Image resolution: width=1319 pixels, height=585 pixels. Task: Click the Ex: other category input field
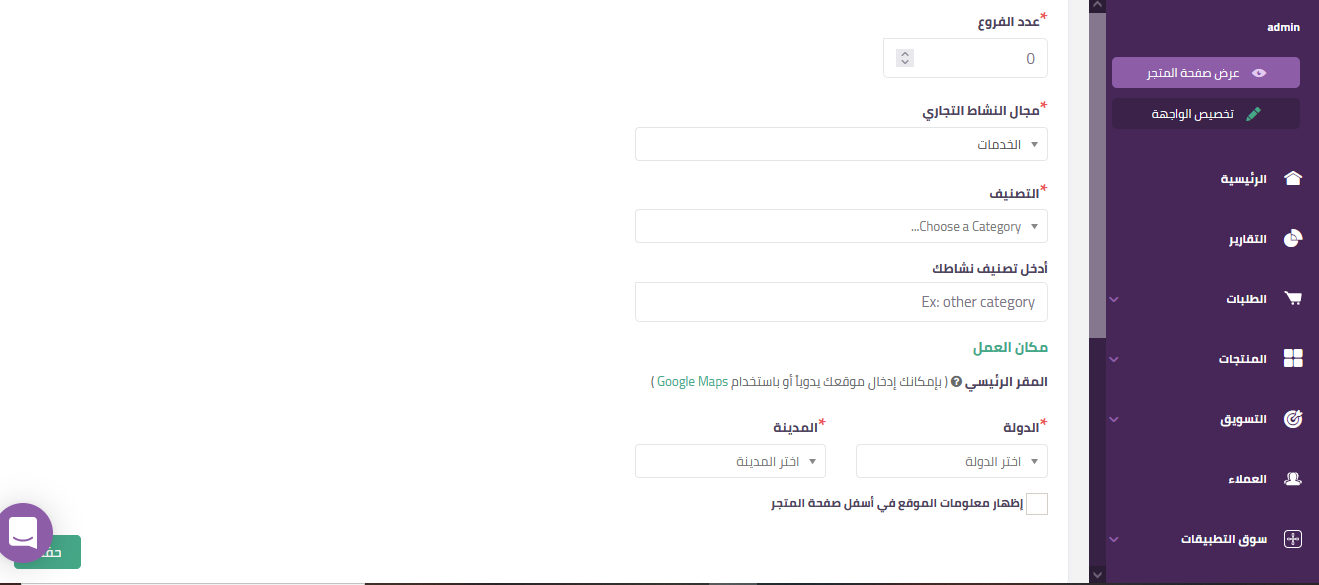click(841, 302)
